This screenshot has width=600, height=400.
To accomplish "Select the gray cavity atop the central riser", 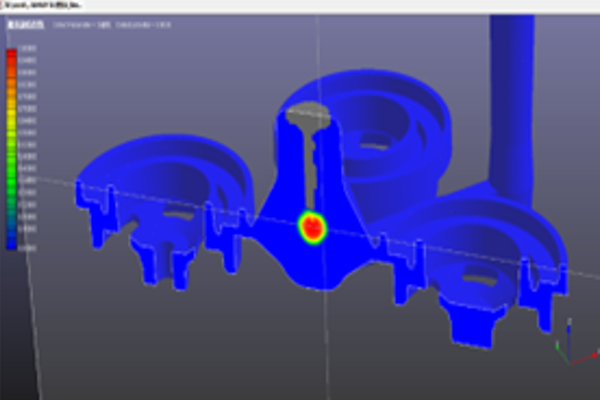I will 307,121.
